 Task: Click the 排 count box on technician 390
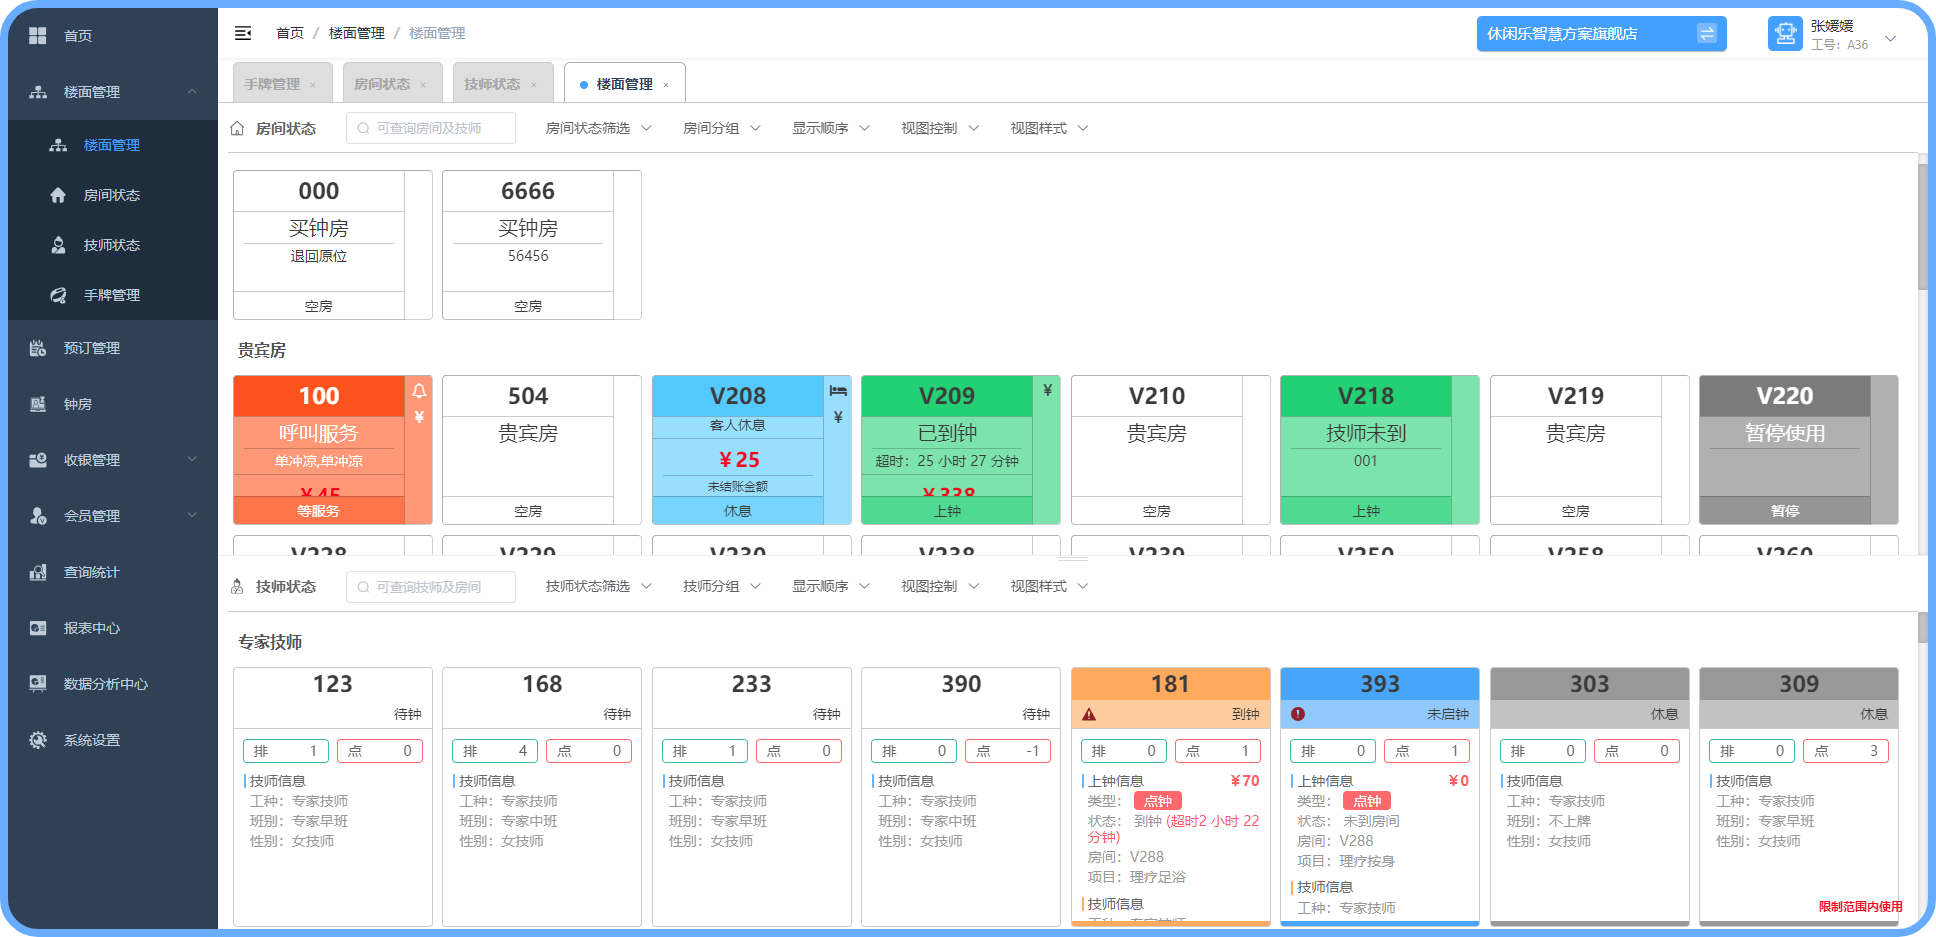click(x=914, y=751)
